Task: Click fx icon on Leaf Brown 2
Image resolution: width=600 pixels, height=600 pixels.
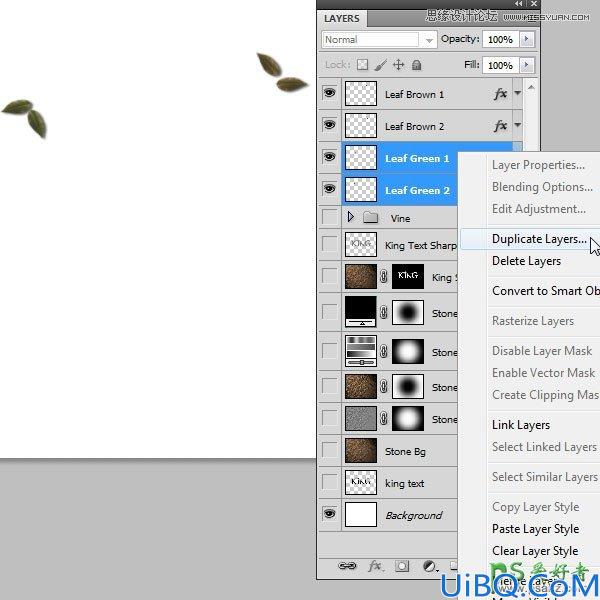Action: [x=501, y=126]
